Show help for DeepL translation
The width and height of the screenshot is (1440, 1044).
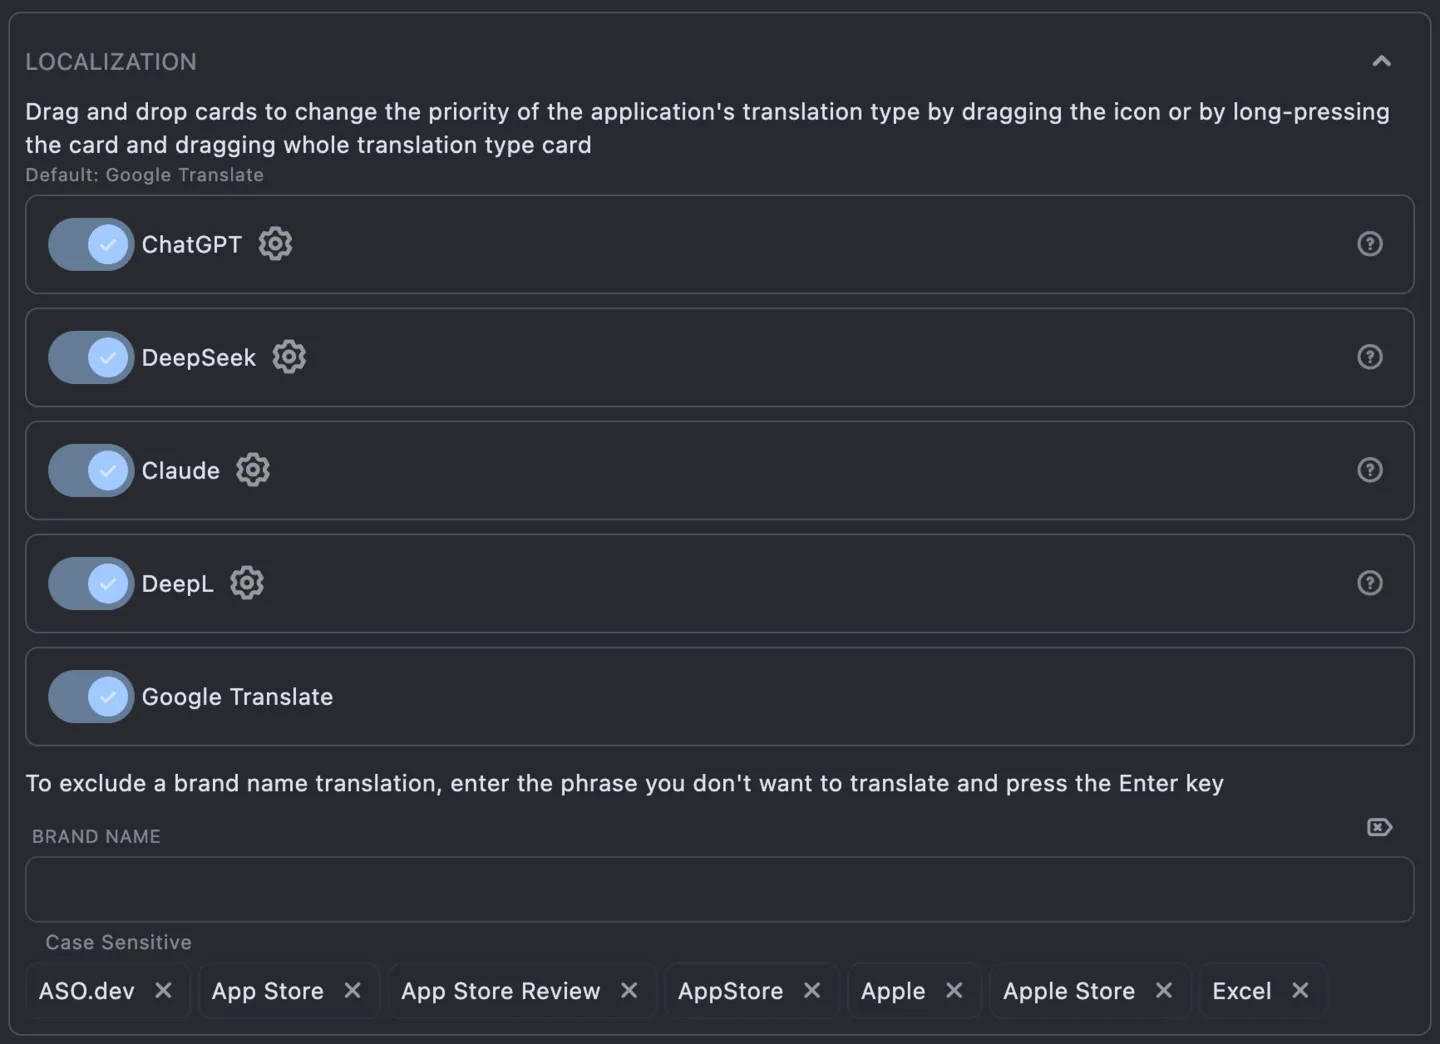coord(1369,583)
